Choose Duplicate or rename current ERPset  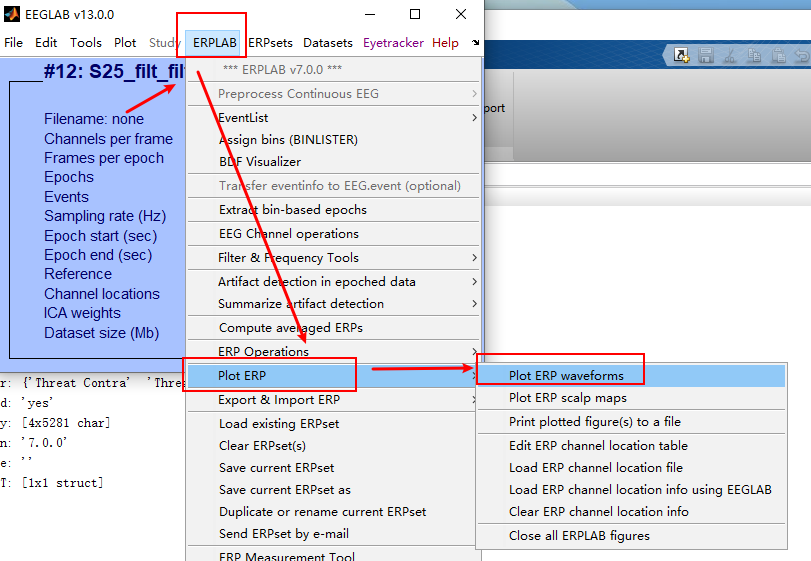coord(332,512)
